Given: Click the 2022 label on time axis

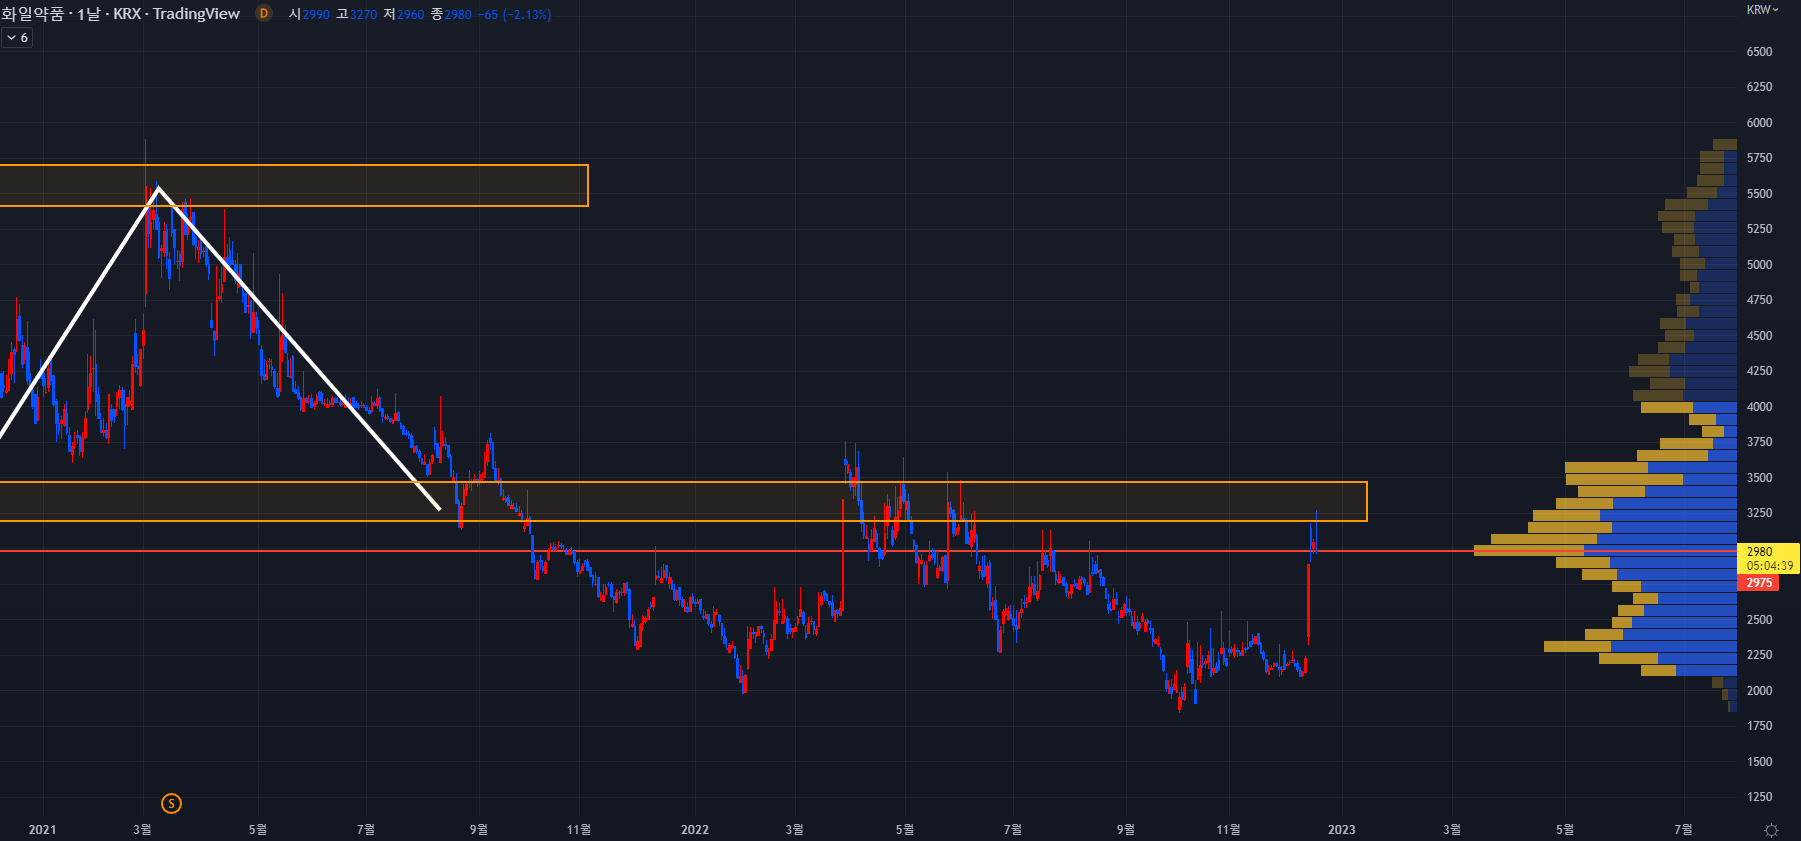Looking at the screenshot, I should pos(694,830).
